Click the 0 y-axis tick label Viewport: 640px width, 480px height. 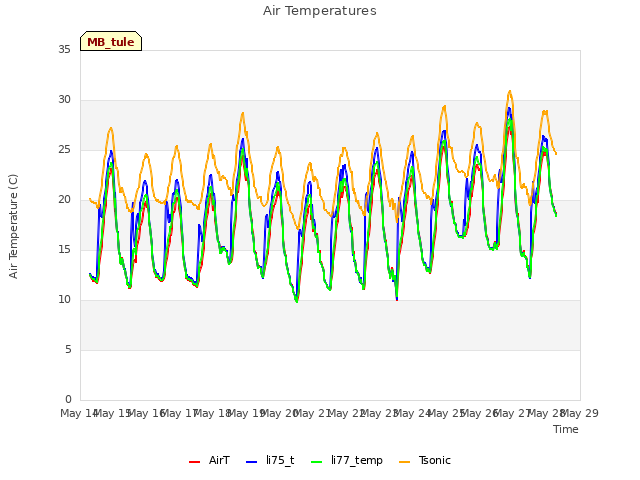click(x=68, y=400)
